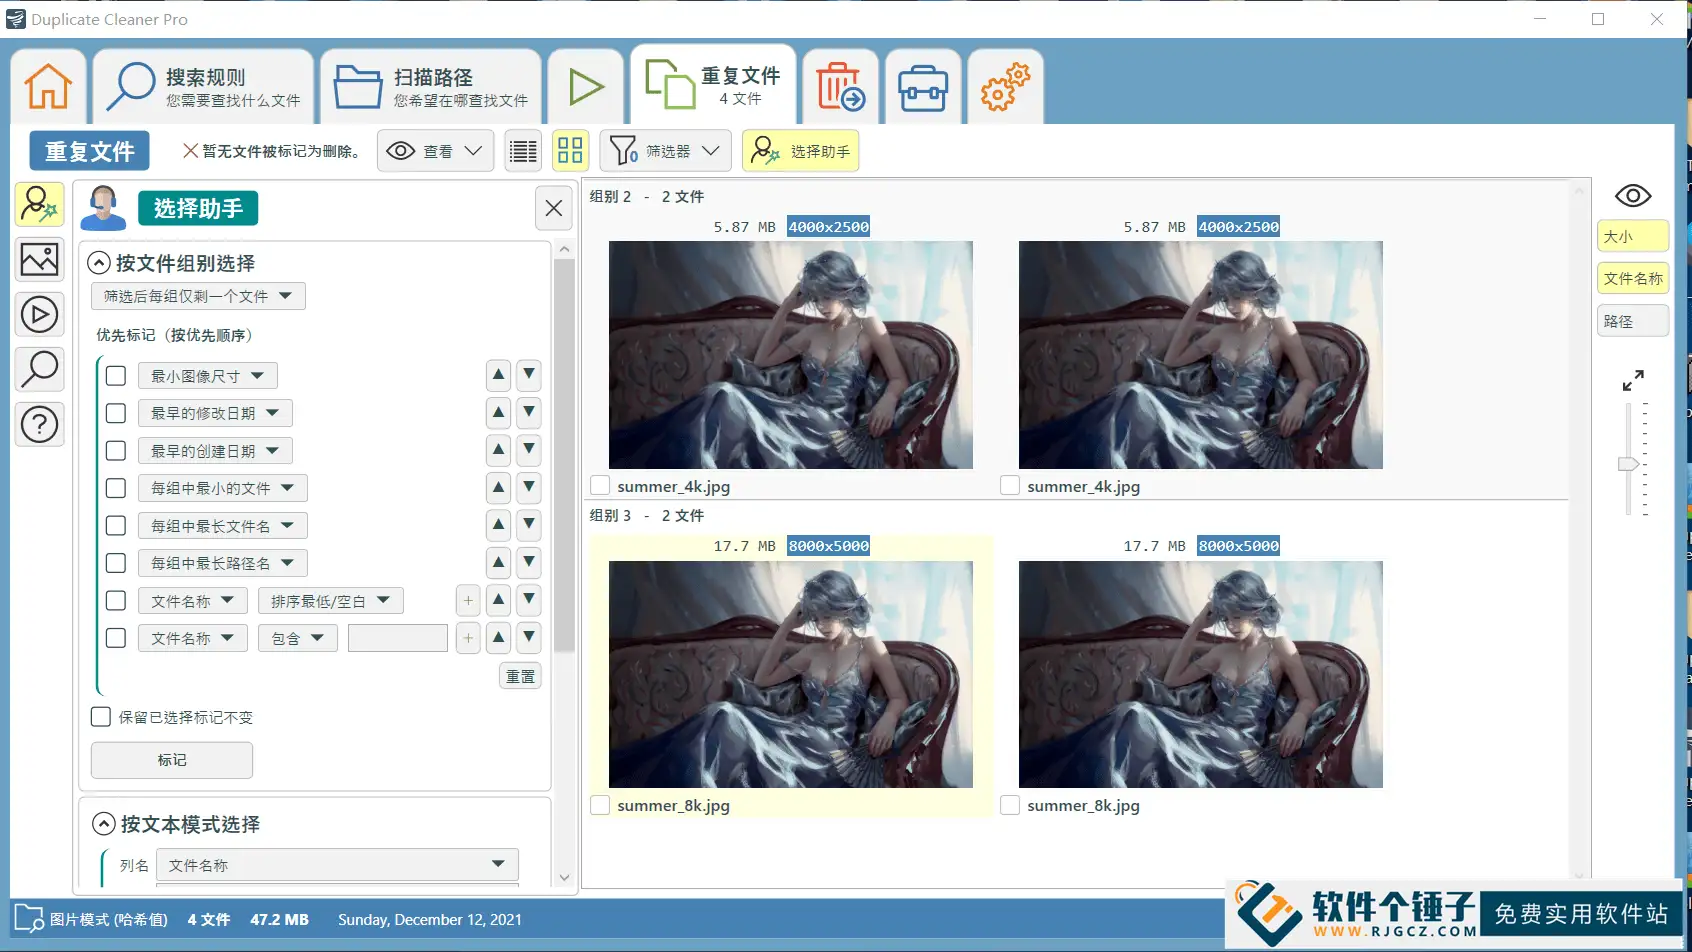Toggle the eye icon in right panel
The width and height of the screenshot is (1692, 952).
click(1633, 196)
